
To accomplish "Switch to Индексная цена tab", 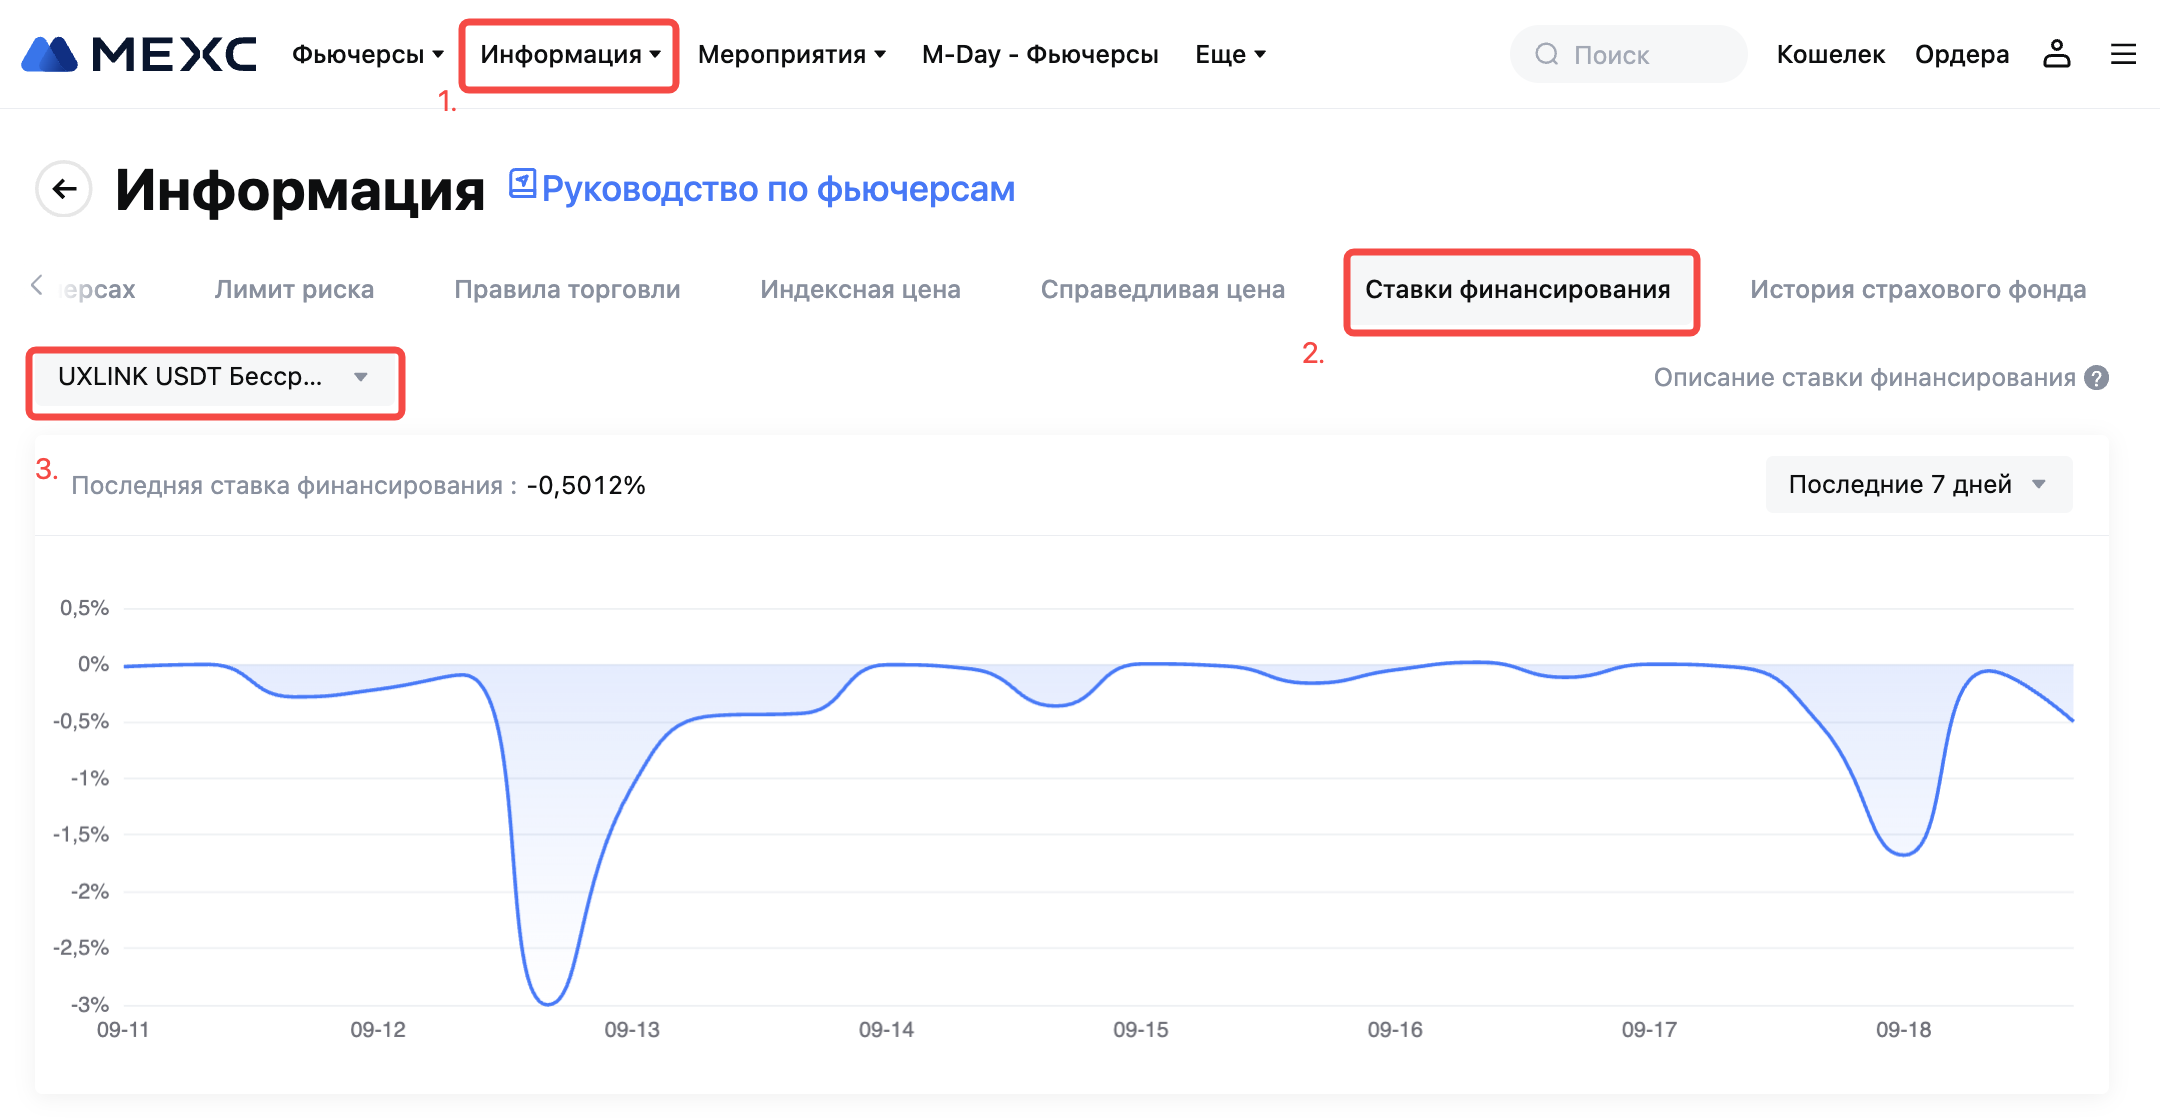I will coord(860,290).
